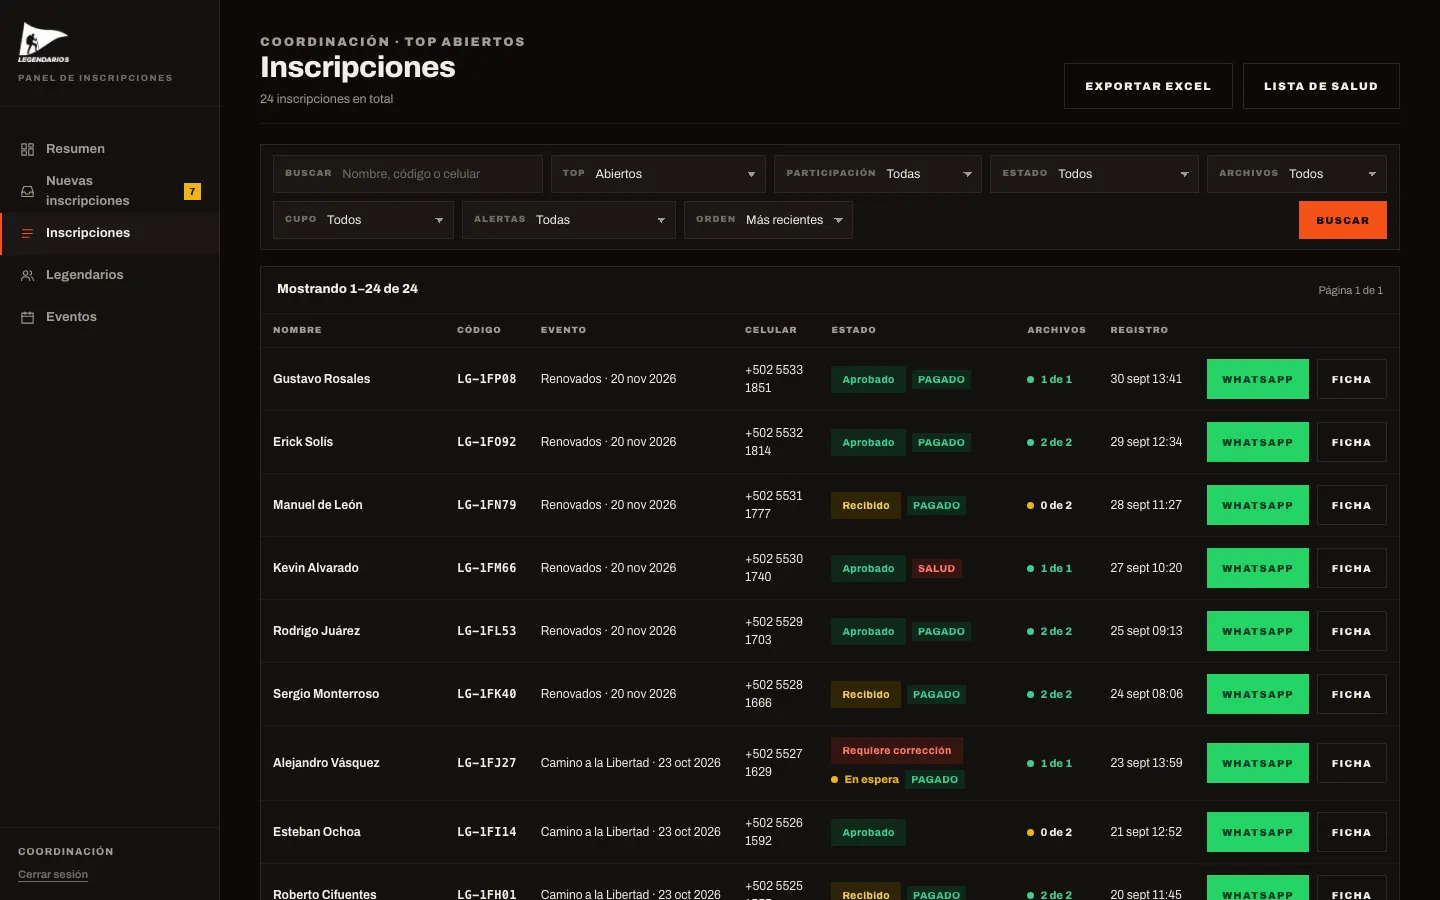Screen dimensions: 1440x900
Task: Click WhatsApp for Kevin Alvarado
Action: pyautogui.click(x=1258, y=568)
